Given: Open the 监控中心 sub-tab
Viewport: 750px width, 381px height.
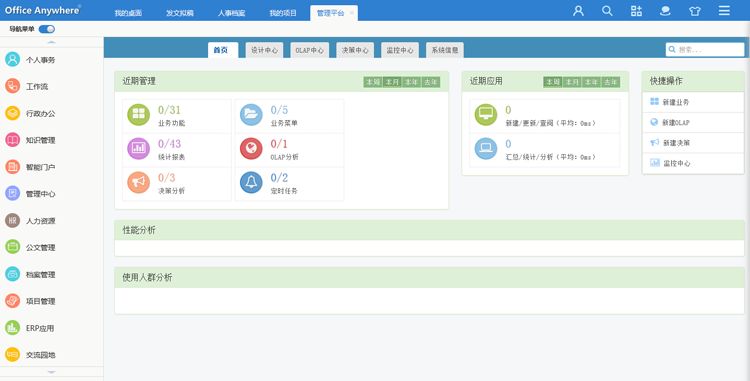Looking at the screenshot, I should point(400,50).
